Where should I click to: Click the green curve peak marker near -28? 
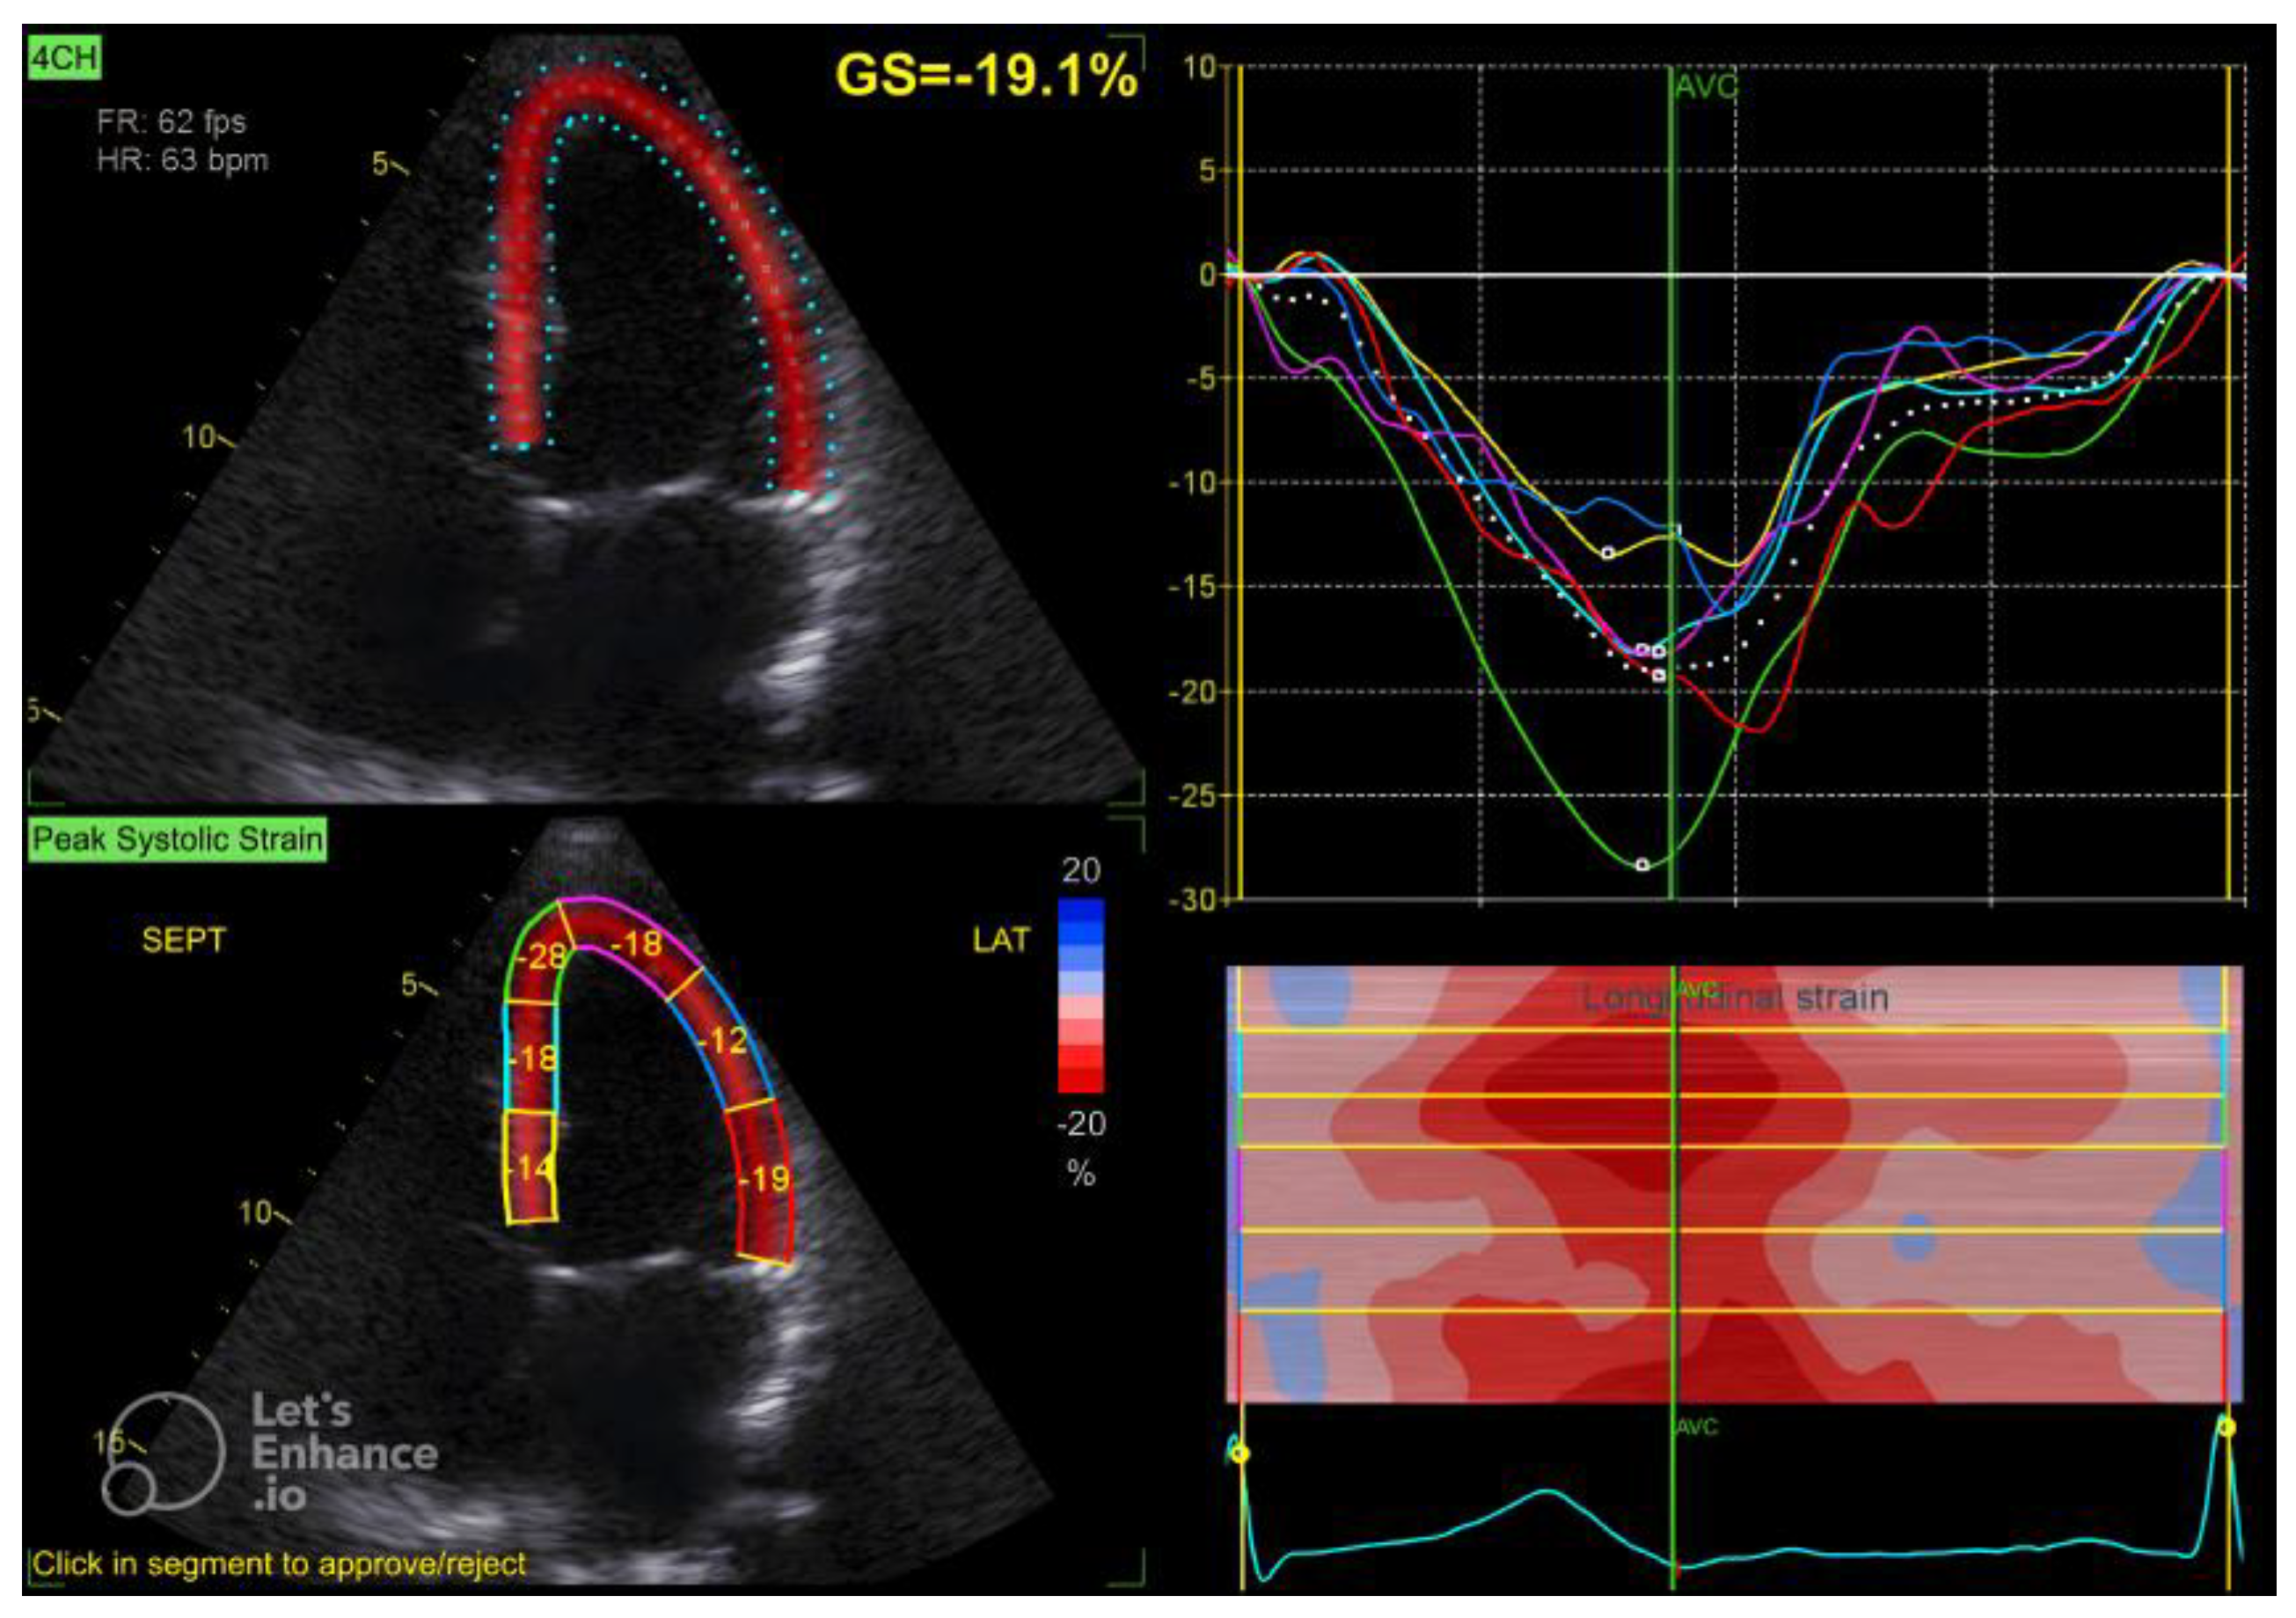click(x=1642, y=864)
